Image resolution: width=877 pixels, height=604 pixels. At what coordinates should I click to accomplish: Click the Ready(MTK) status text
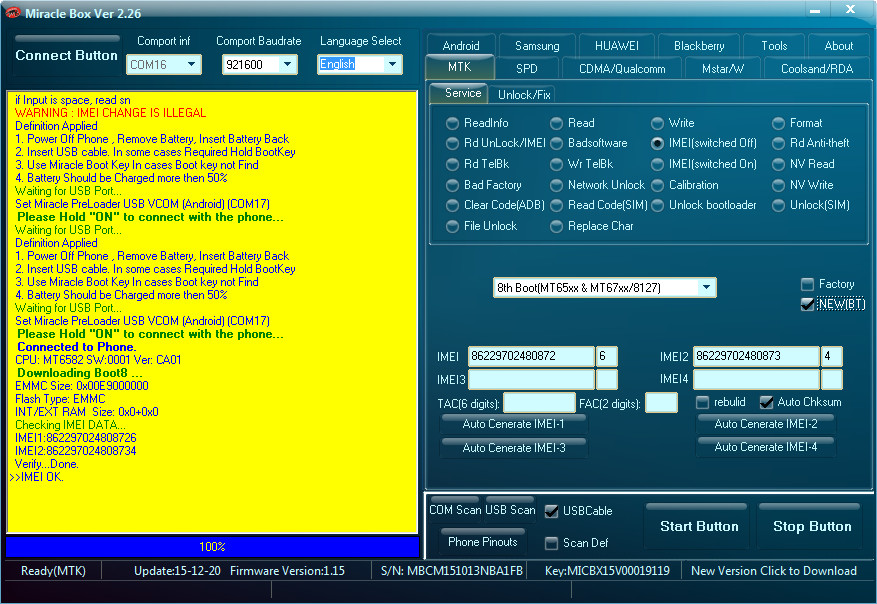click(53, 571)
